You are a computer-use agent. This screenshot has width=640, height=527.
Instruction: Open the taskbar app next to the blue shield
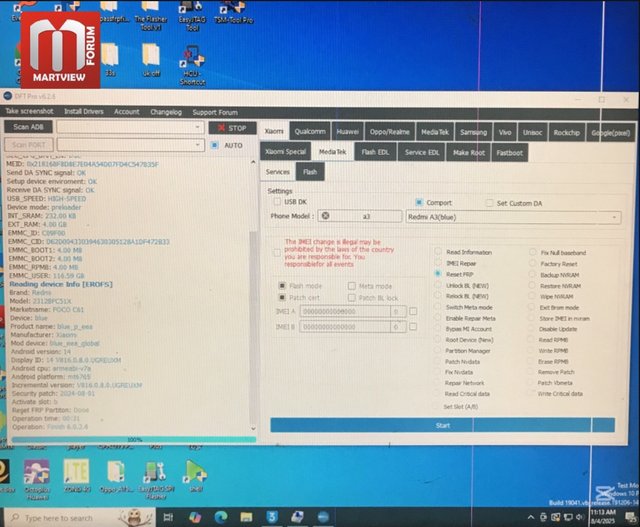point(297,517)
